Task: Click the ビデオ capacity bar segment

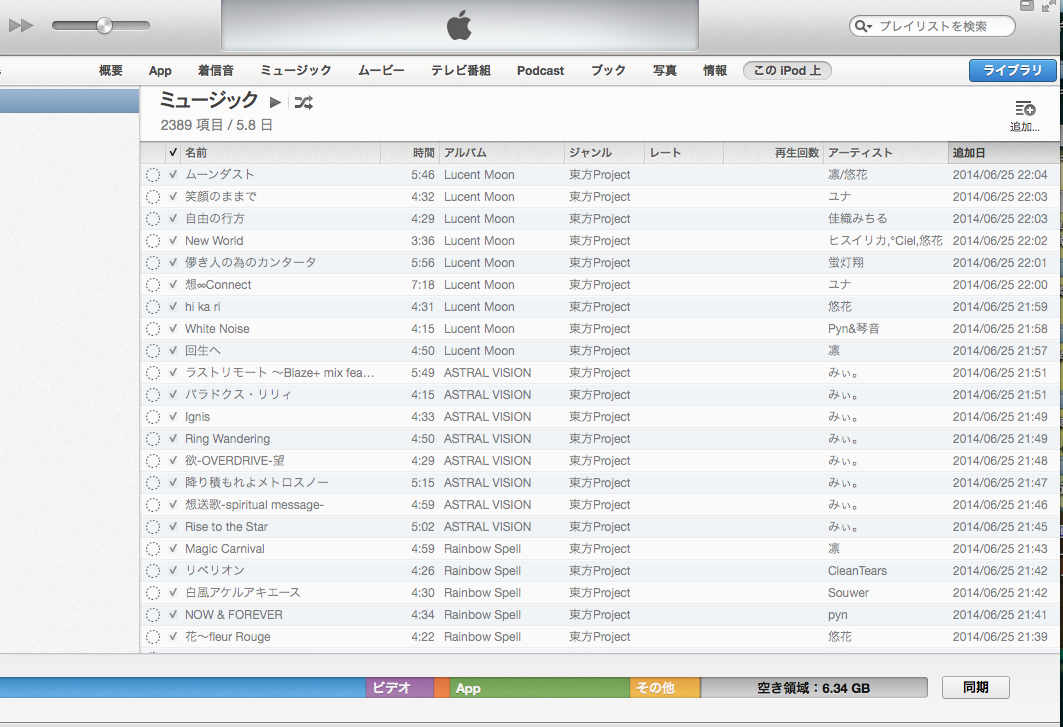Action: [400, 688]
